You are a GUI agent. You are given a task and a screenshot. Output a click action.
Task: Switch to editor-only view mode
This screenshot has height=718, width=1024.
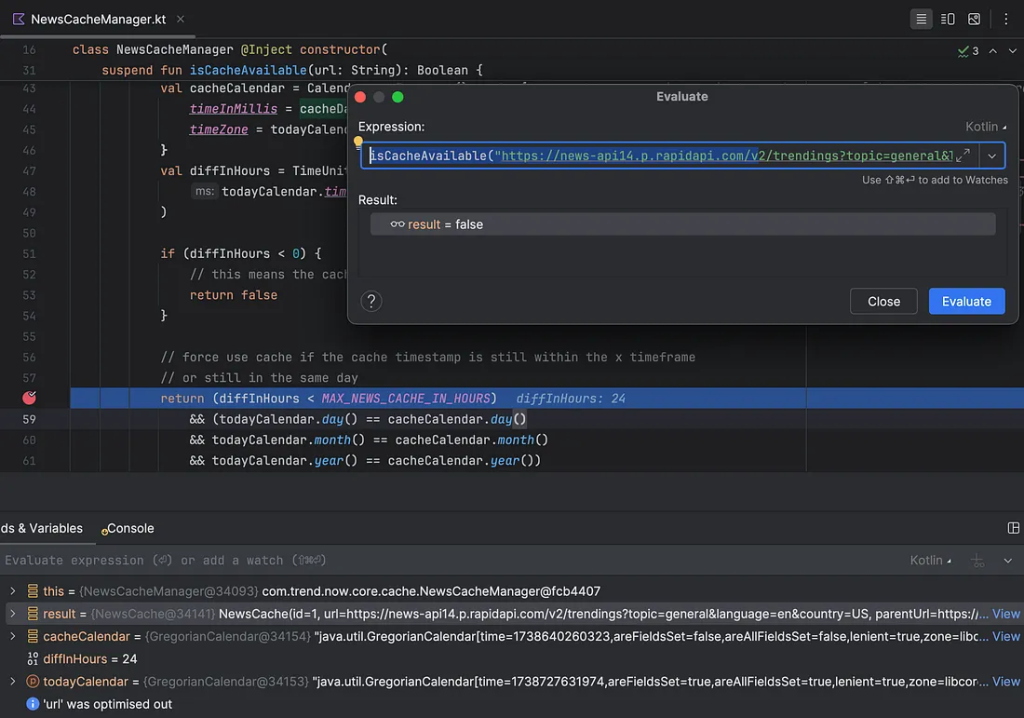(921, 19)
